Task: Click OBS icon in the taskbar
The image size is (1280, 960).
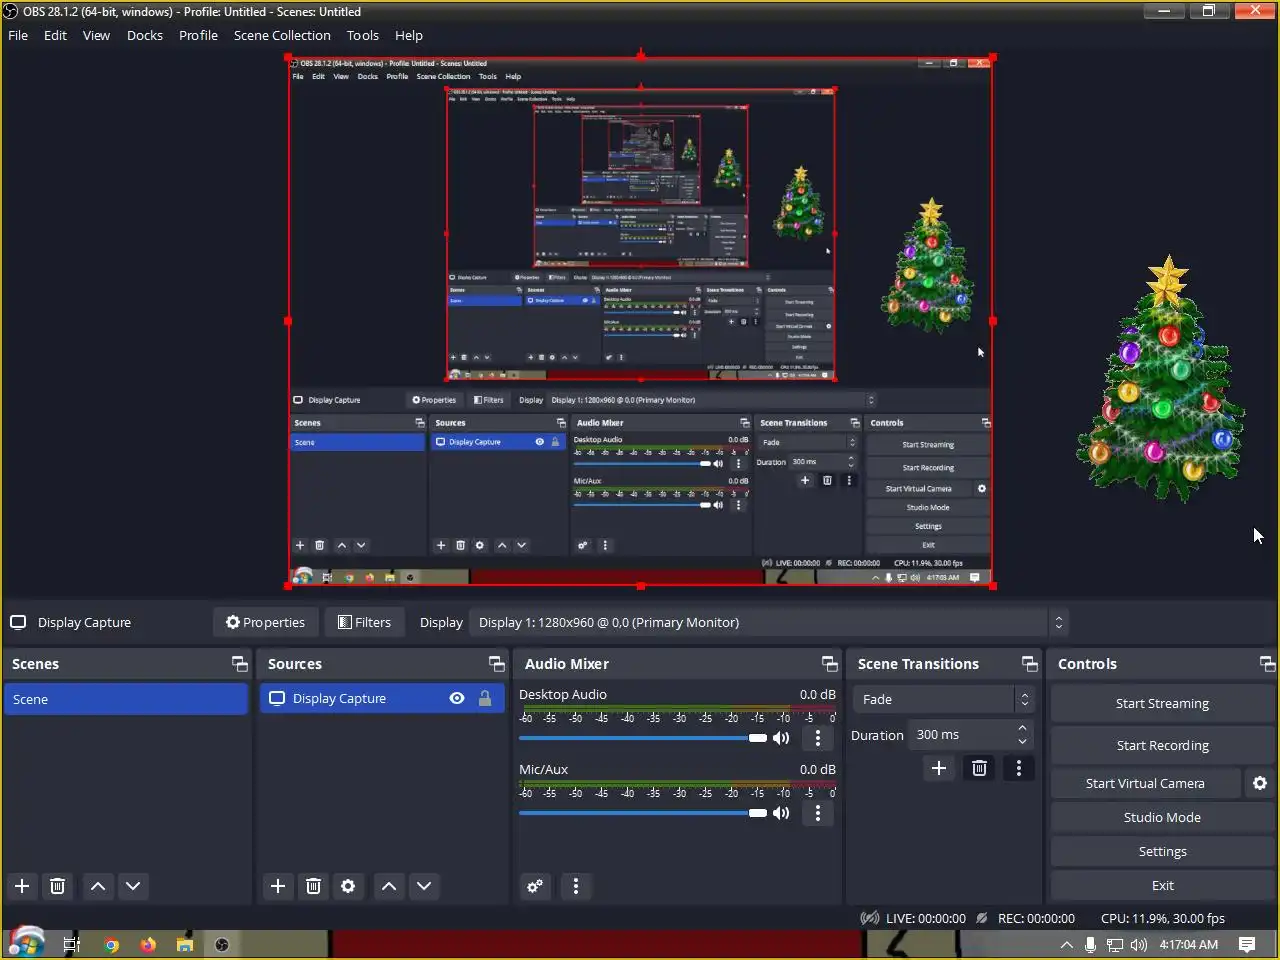Action: (222, 945)
